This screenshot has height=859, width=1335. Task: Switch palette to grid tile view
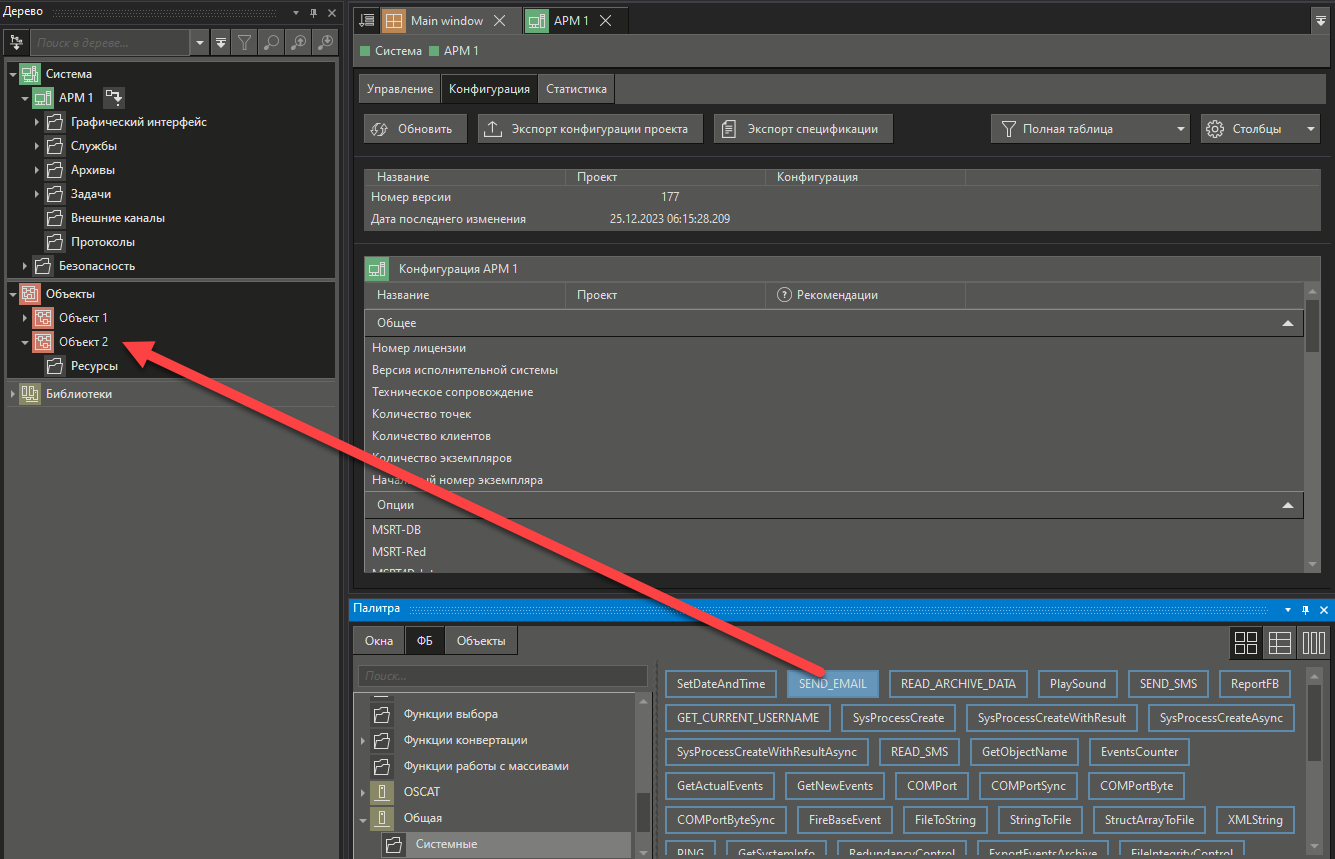tap(1246, 643)
